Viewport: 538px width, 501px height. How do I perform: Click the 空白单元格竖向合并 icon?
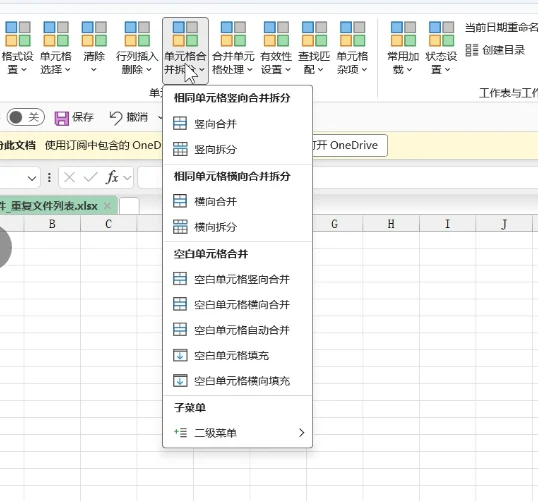[180, 279]
